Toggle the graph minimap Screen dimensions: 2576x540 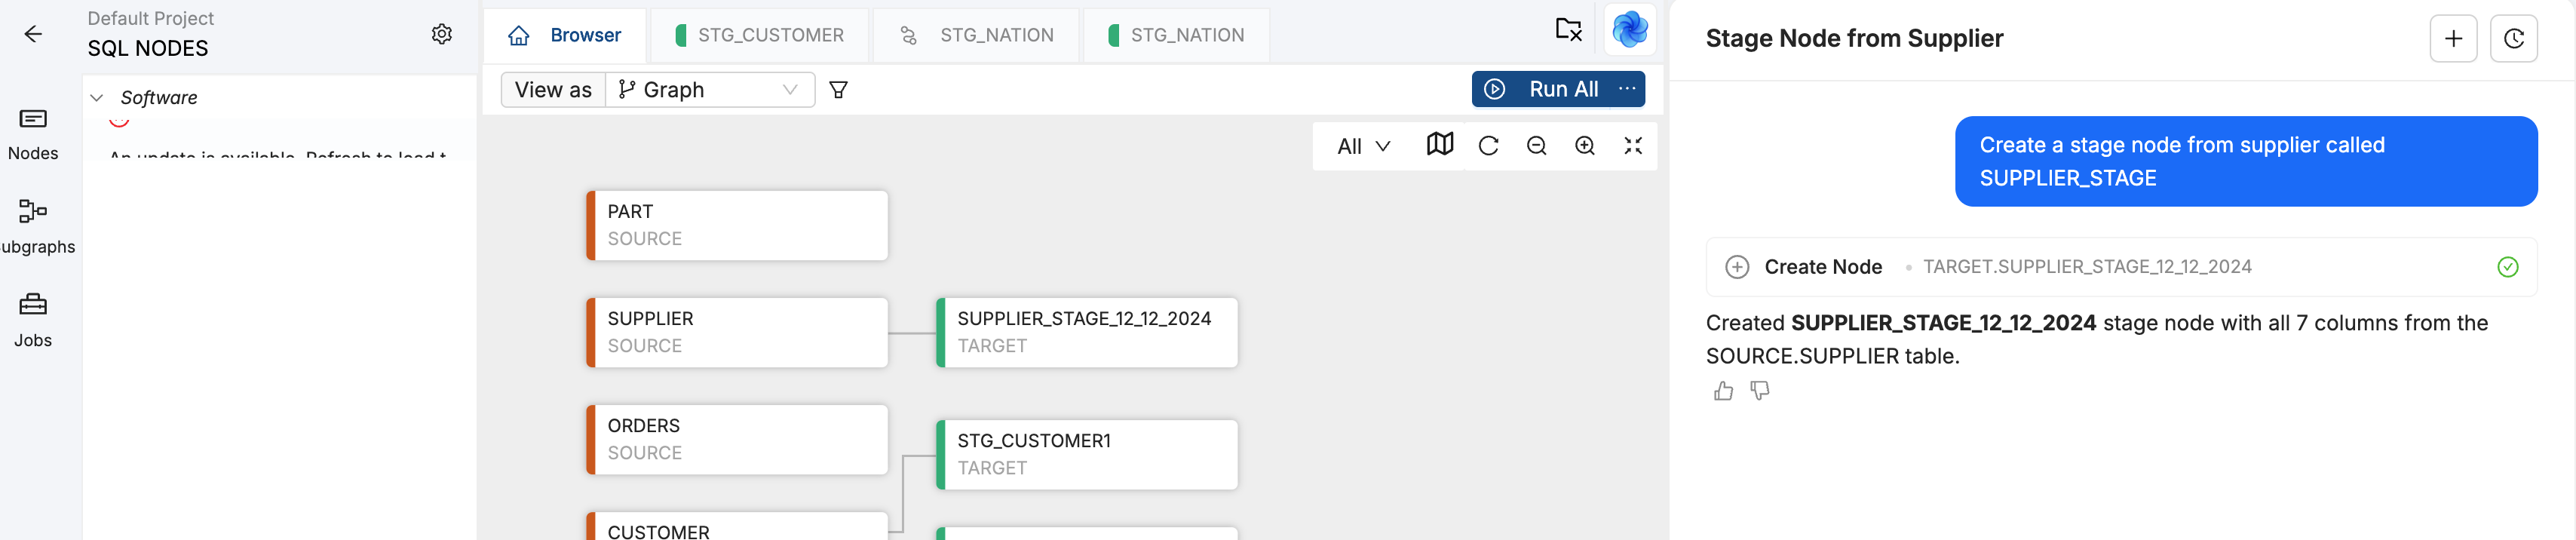coord(1440,145)
